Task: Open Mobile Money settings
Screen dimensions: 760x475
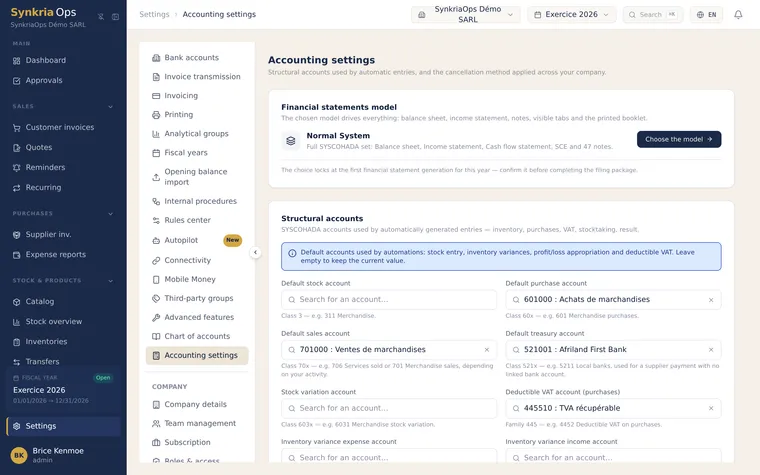Action: [x=197, y=279]
